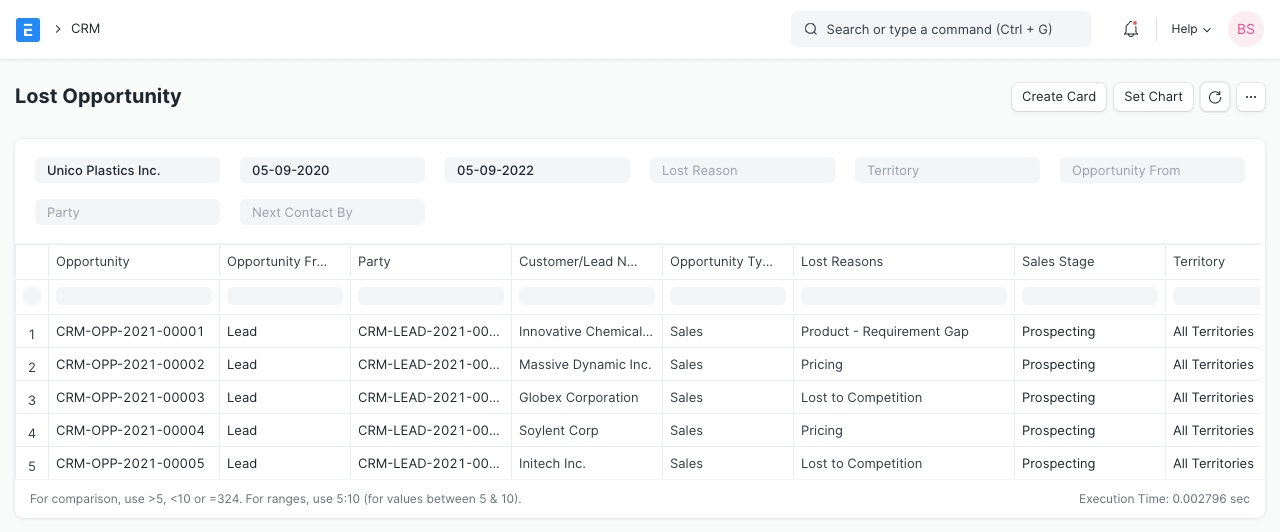The height and width of the screenshot is (532, 1280).
Task: Open the BS user avatar menu
Action: pyautogui.click(x=1245, y=29)
